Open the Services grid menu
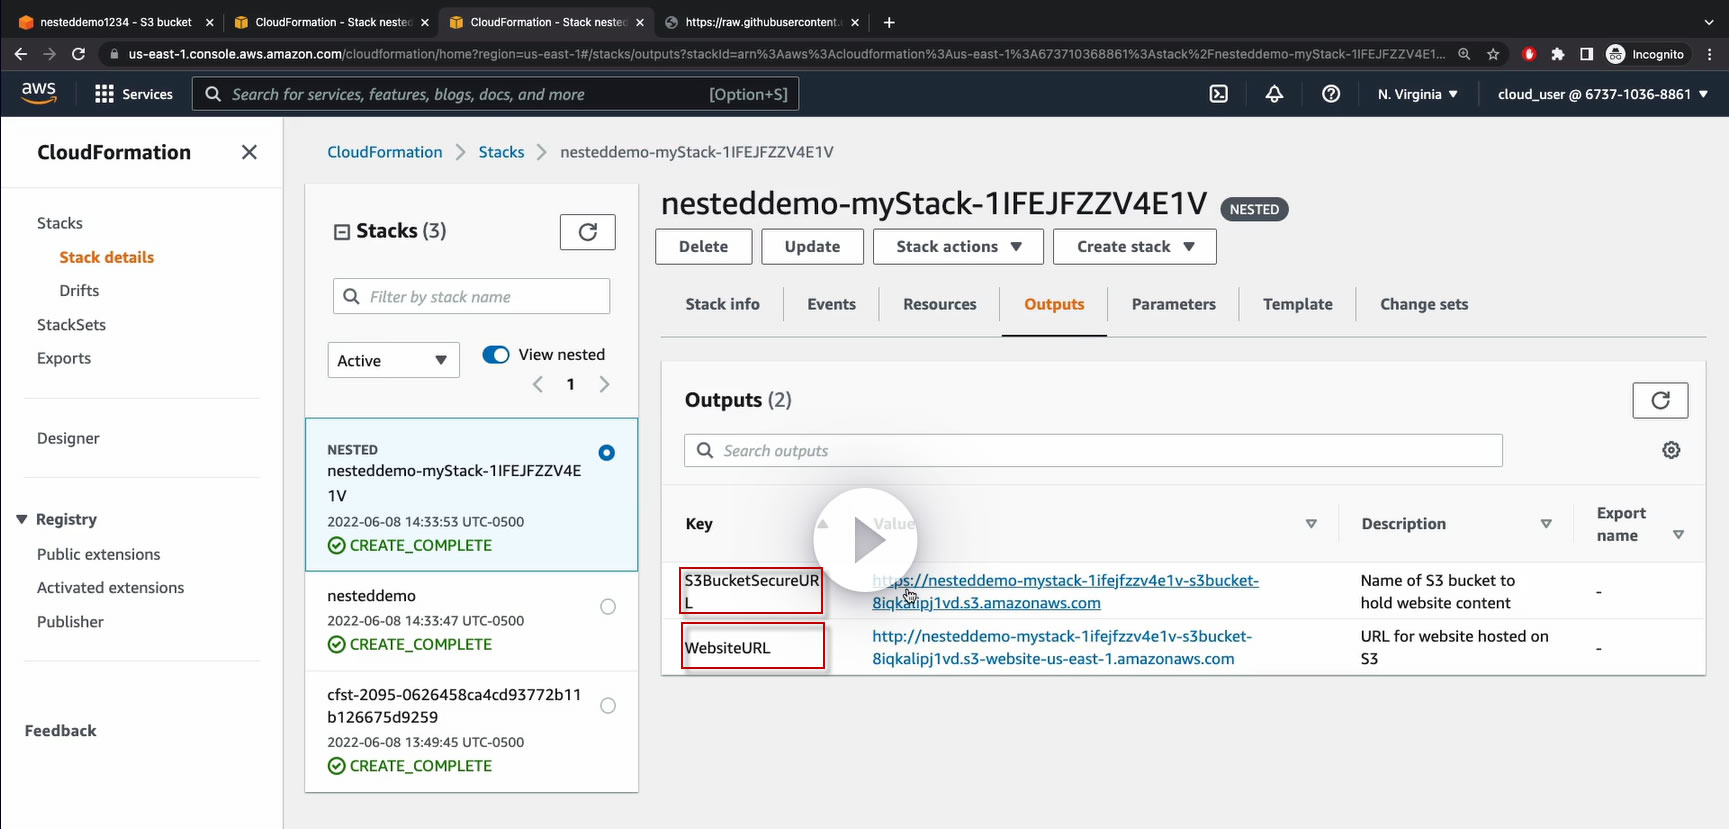This screenshot has height=829, width=1729. [x=133, y=94]
